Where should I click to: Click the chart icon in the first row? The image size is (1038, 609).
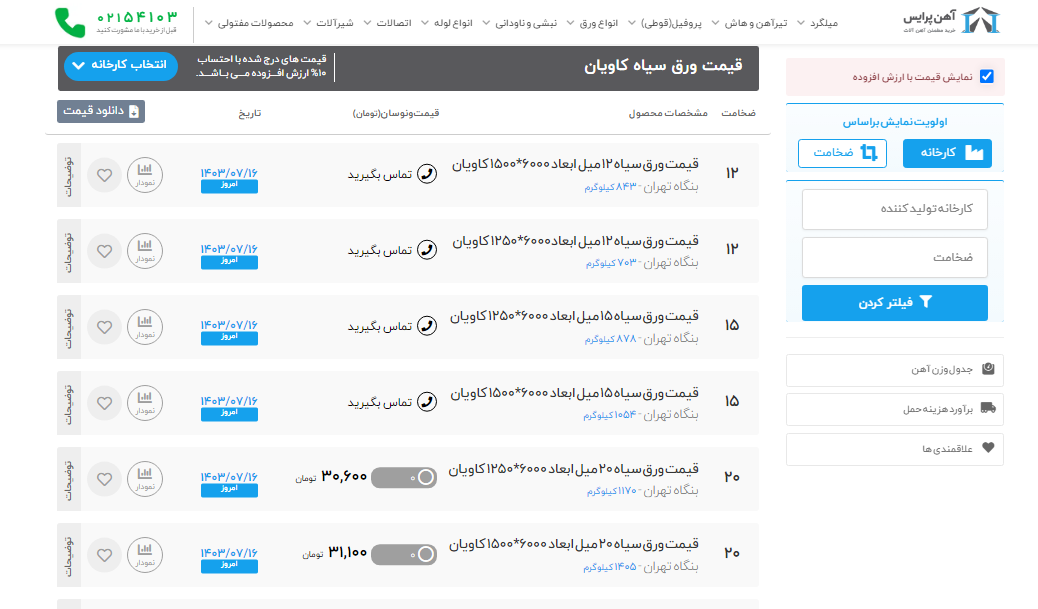coord(145,174)
